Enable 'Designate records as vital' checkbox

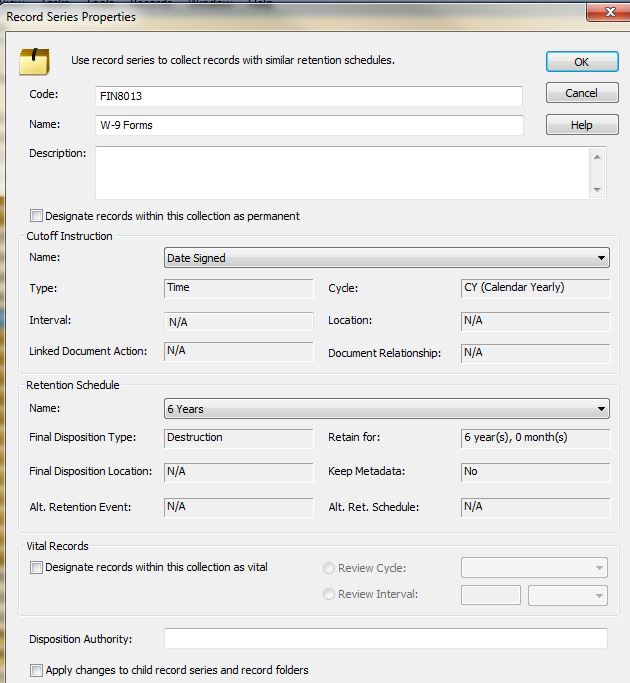click(37, 568)
